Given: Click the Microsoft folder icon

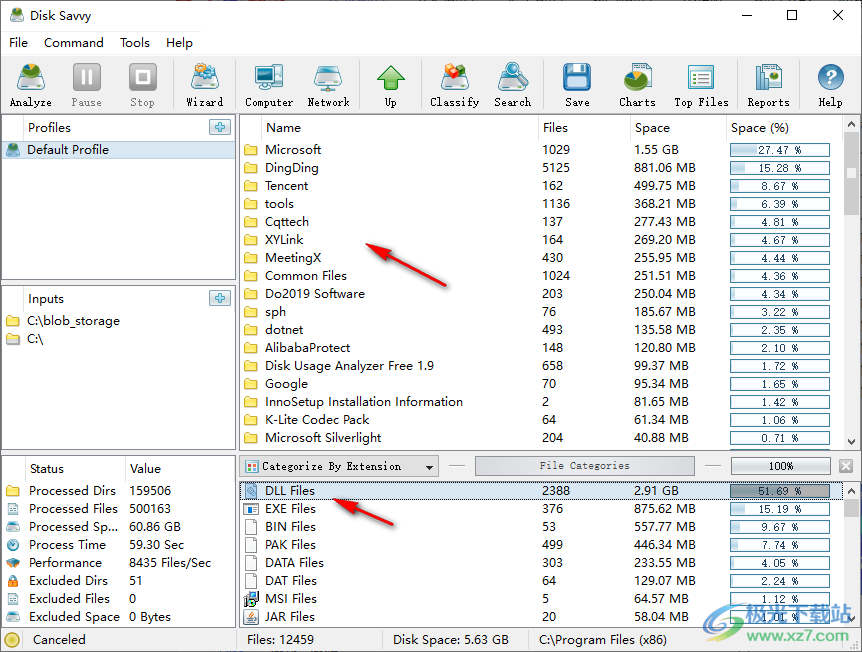Looking at the screenshot, I should [x=251, y=150].
